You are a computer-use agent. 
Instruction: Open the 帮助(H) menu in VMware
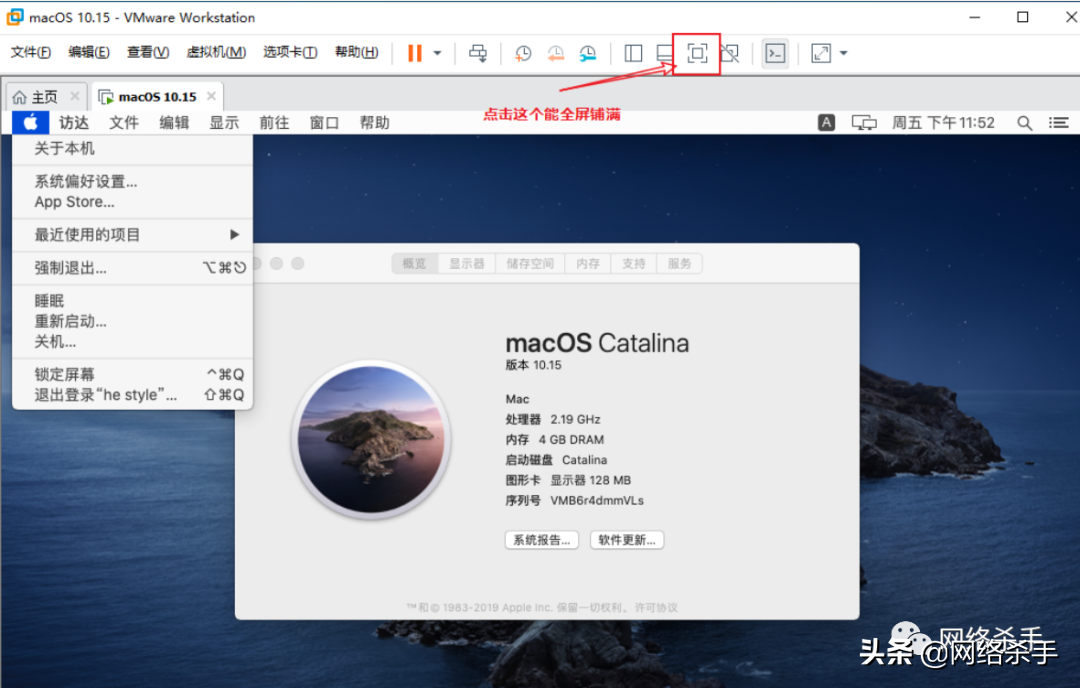pyautogui.click(x=356, y=52)
